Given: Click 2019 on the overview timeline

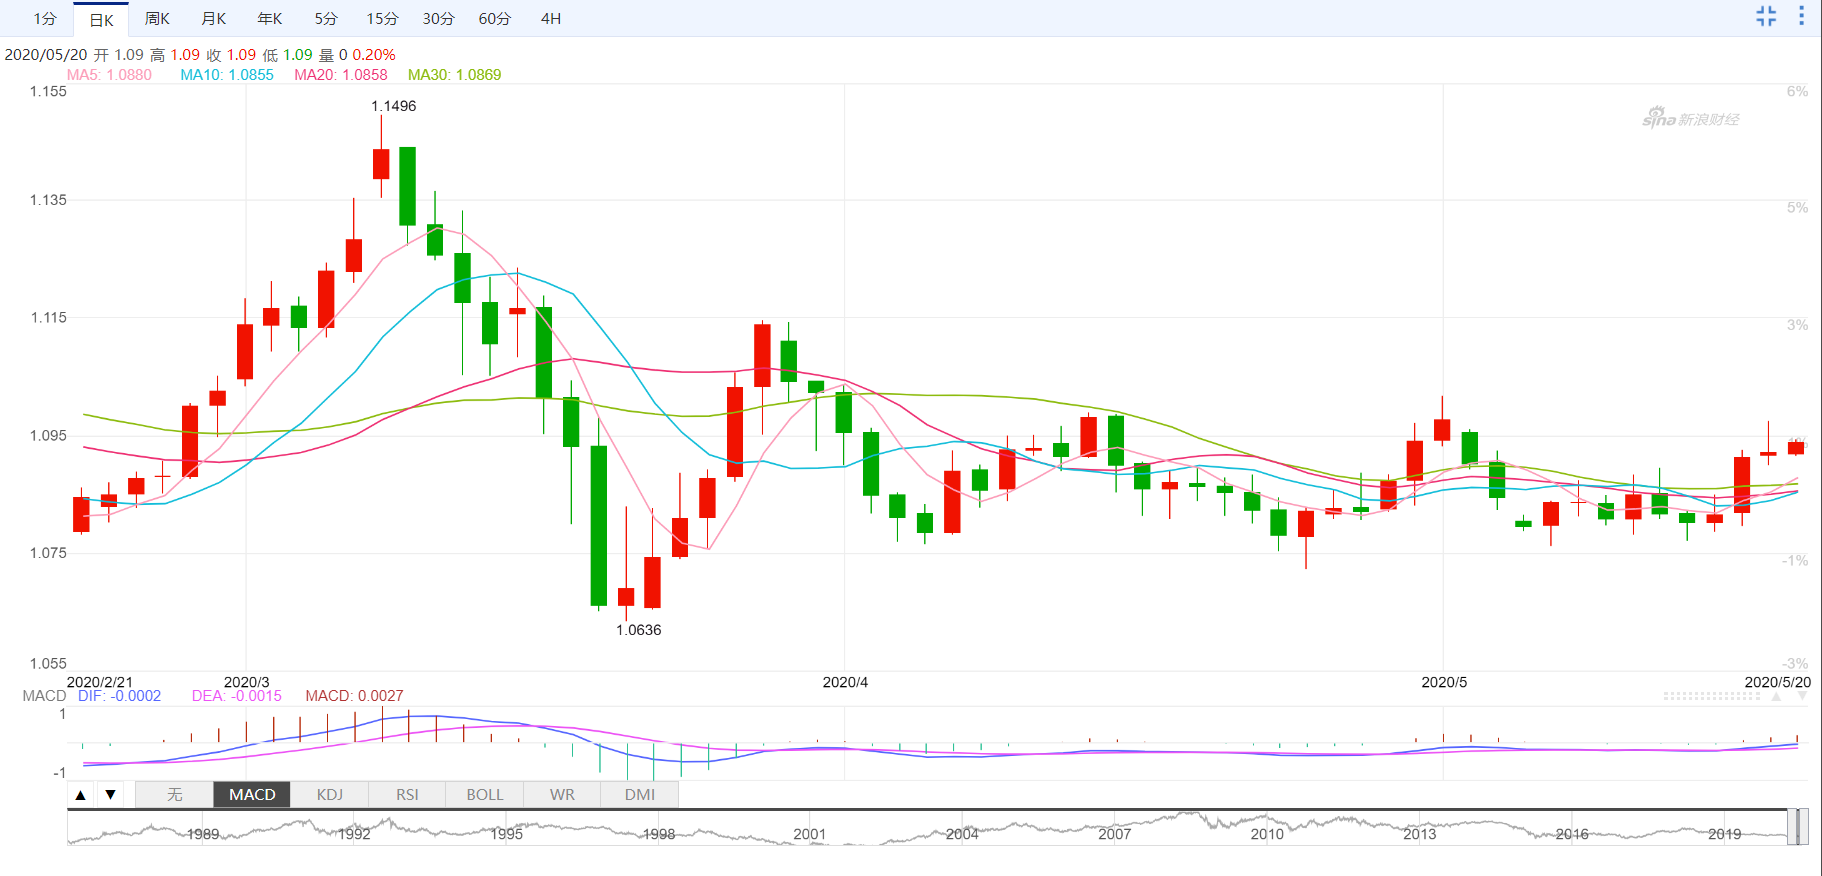Looking at the screenshot, I should point(1724,834).
